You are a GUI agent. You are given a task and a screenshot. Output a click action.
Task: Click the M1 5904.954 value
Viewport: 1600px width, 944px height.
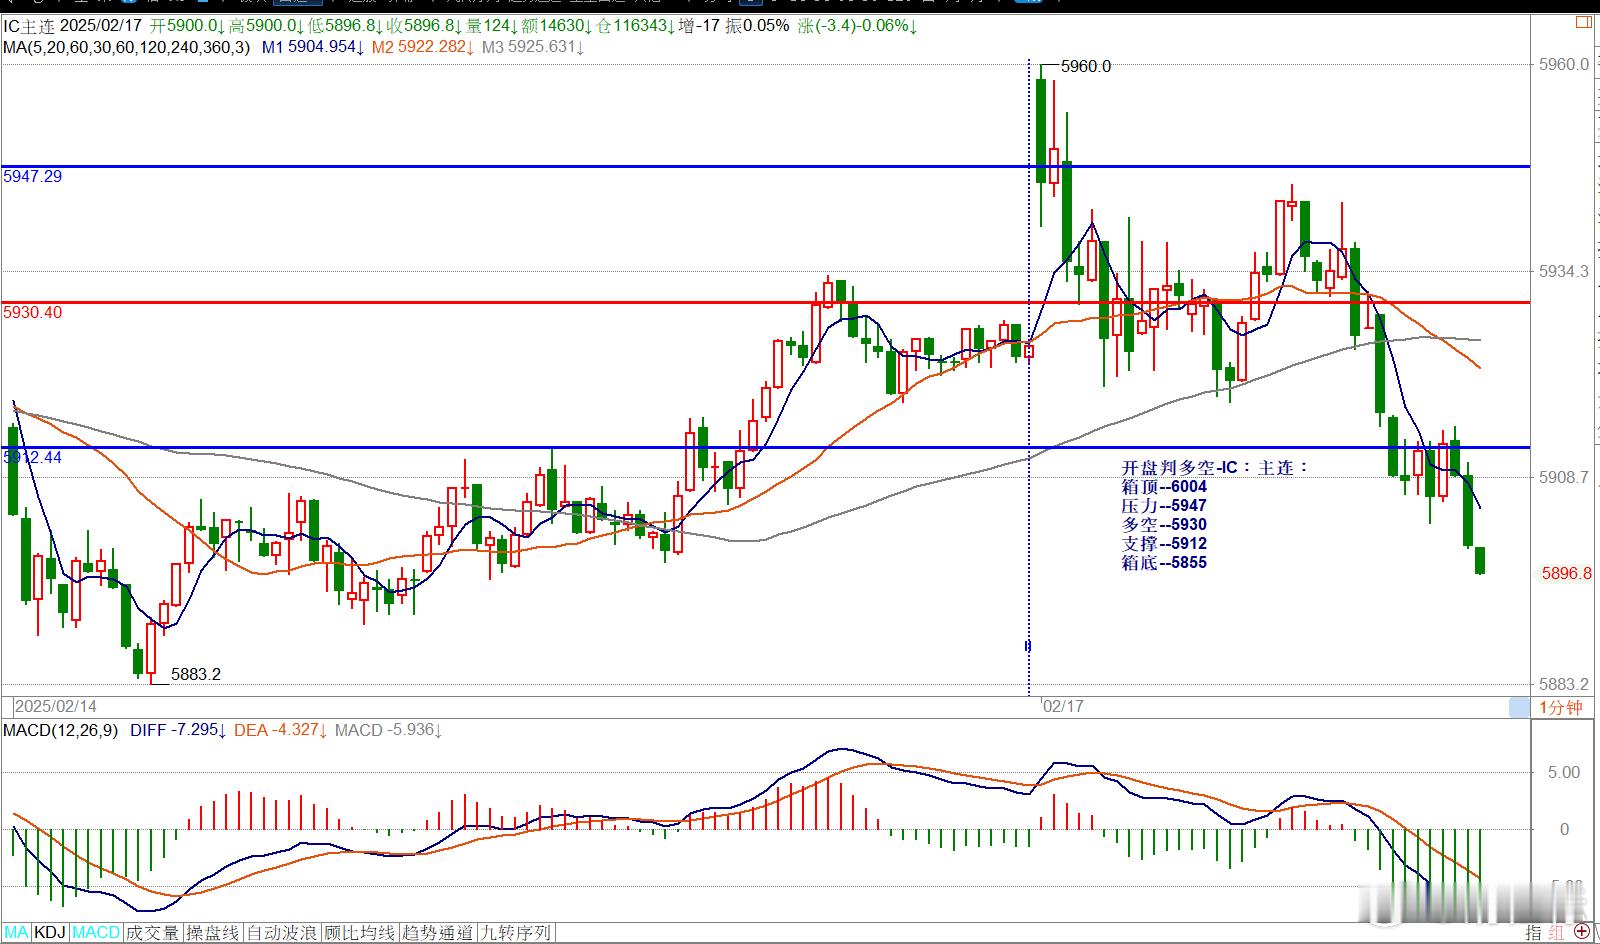[312, 46]
